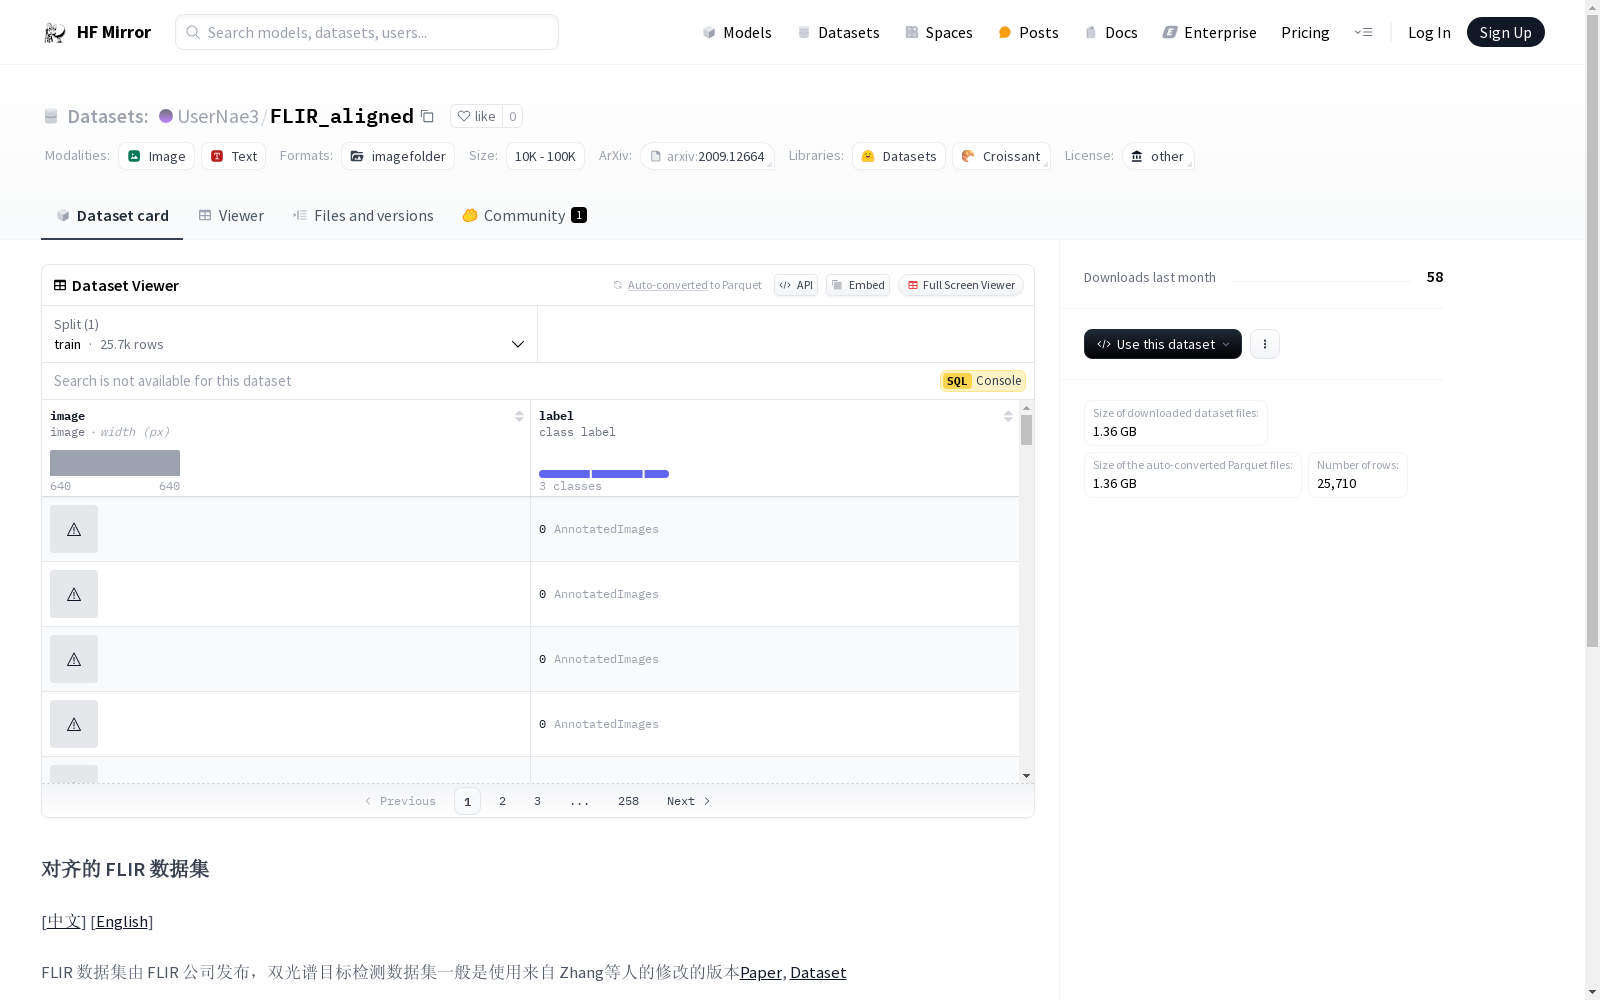Go to page 2 of the dataset
1600x1000 pixels.
click(502, 801)
